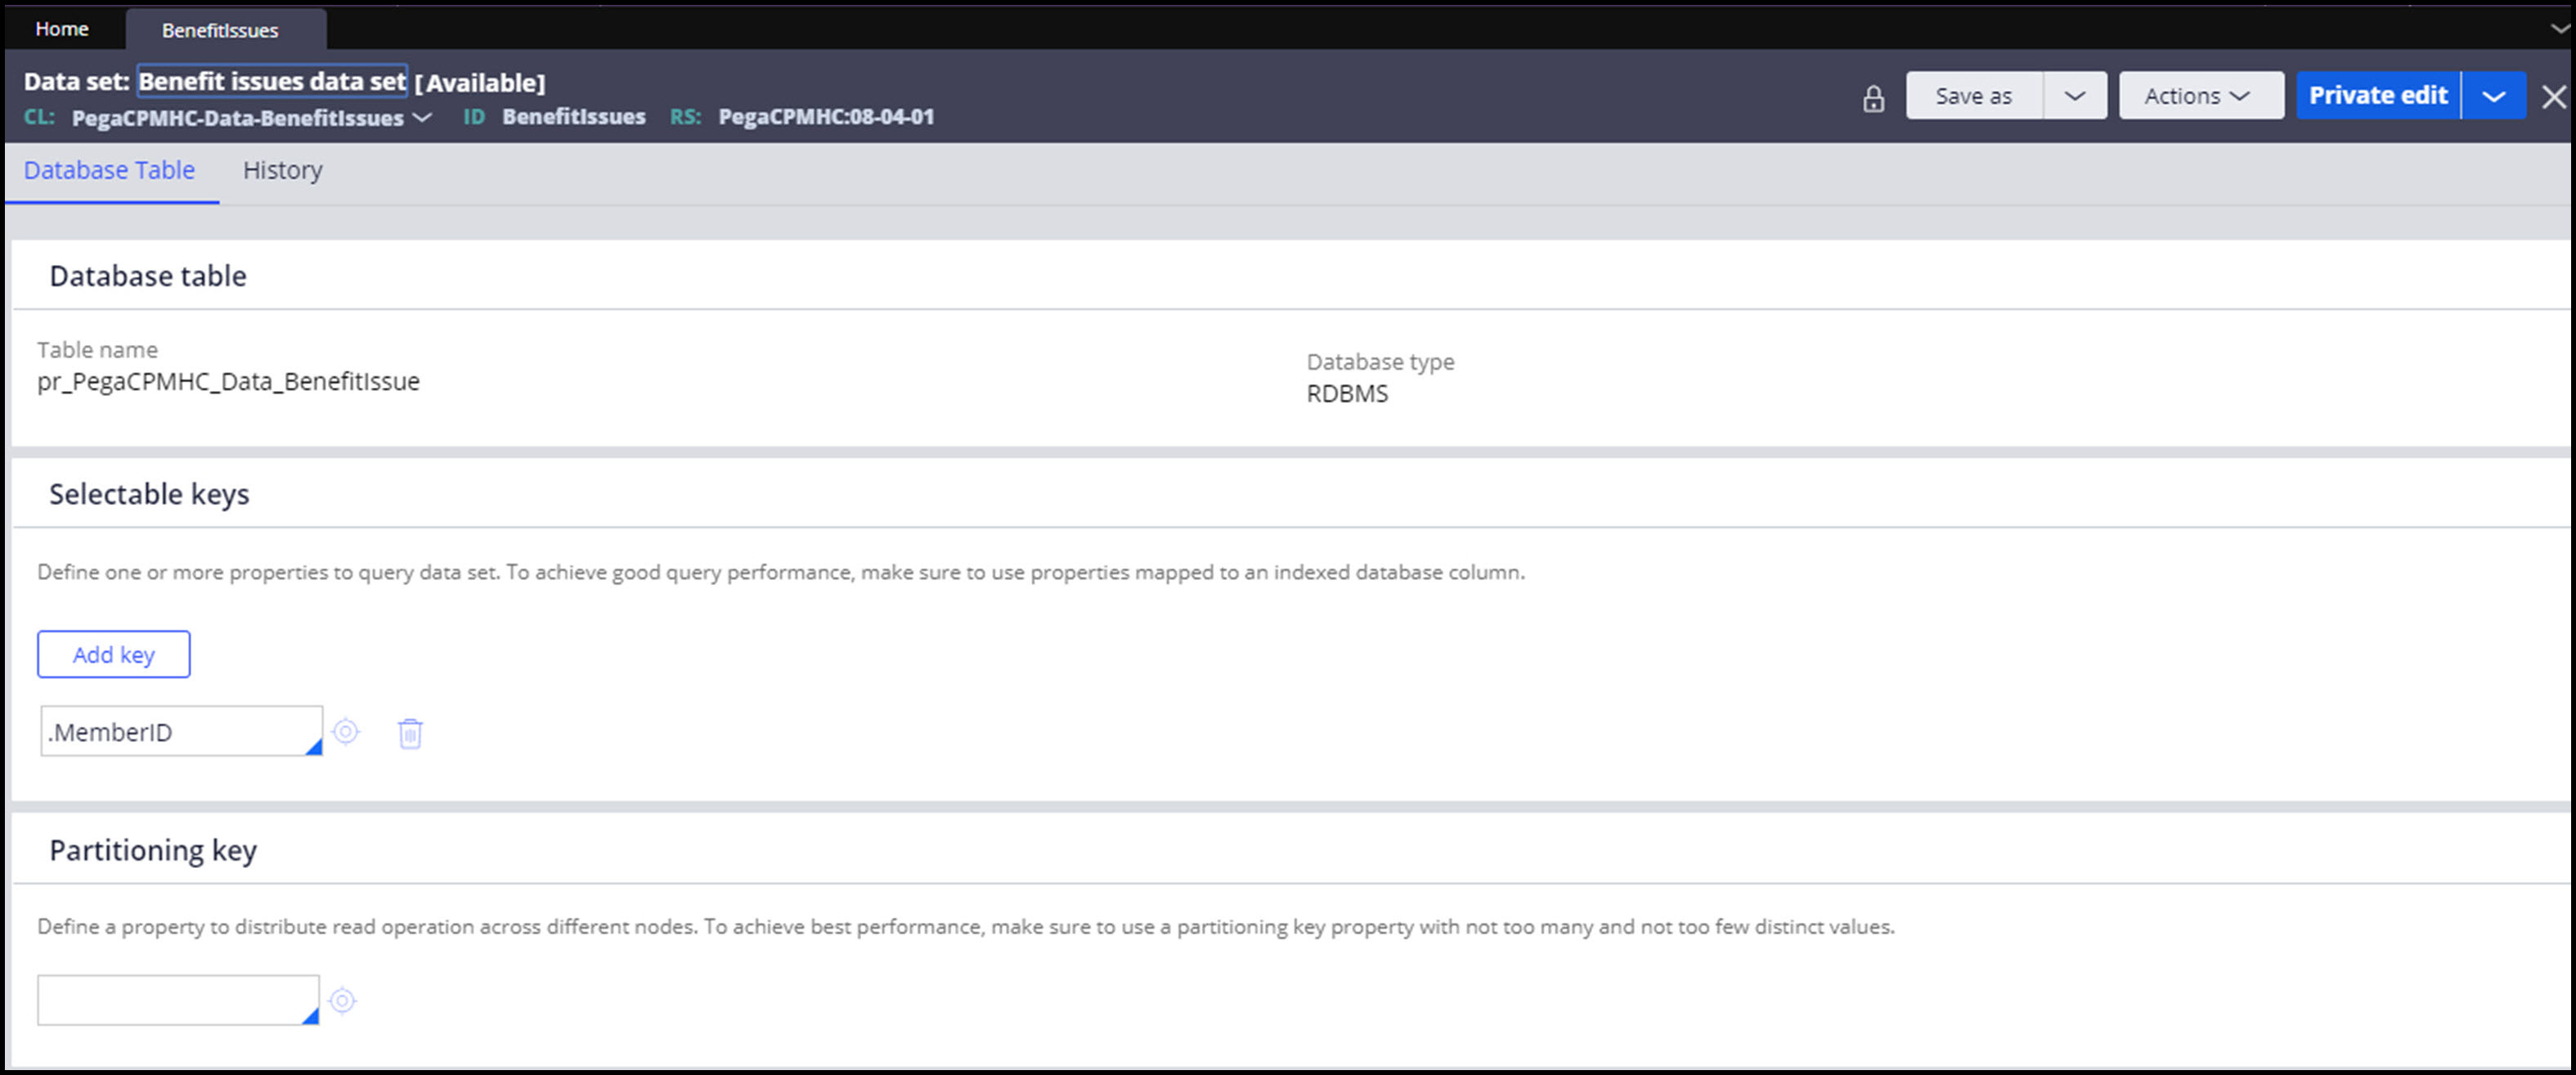Select the Database Table tab
This screenshot has height=1075, width=2576.
tap(109, 170)
